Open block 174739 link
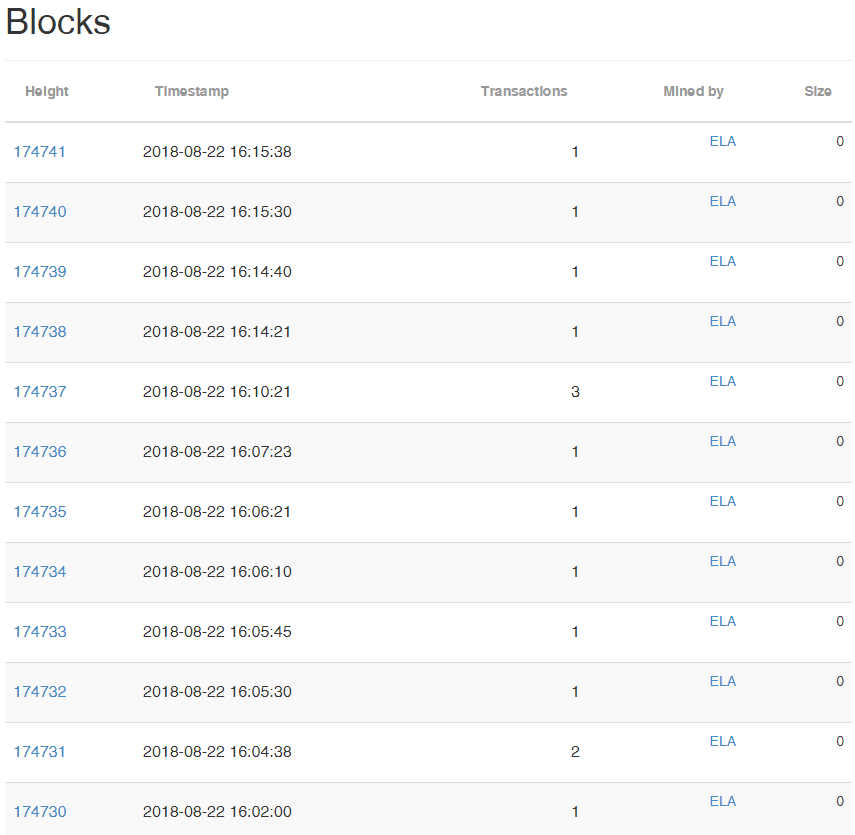This screenshot has width=855, height=835. (40, 272)
